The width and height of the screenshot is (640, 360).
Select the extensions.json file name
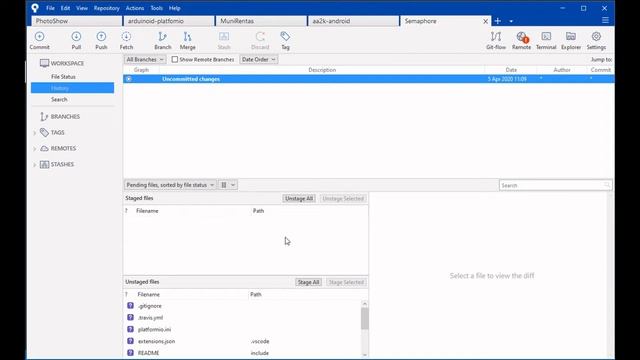[156, 341]
